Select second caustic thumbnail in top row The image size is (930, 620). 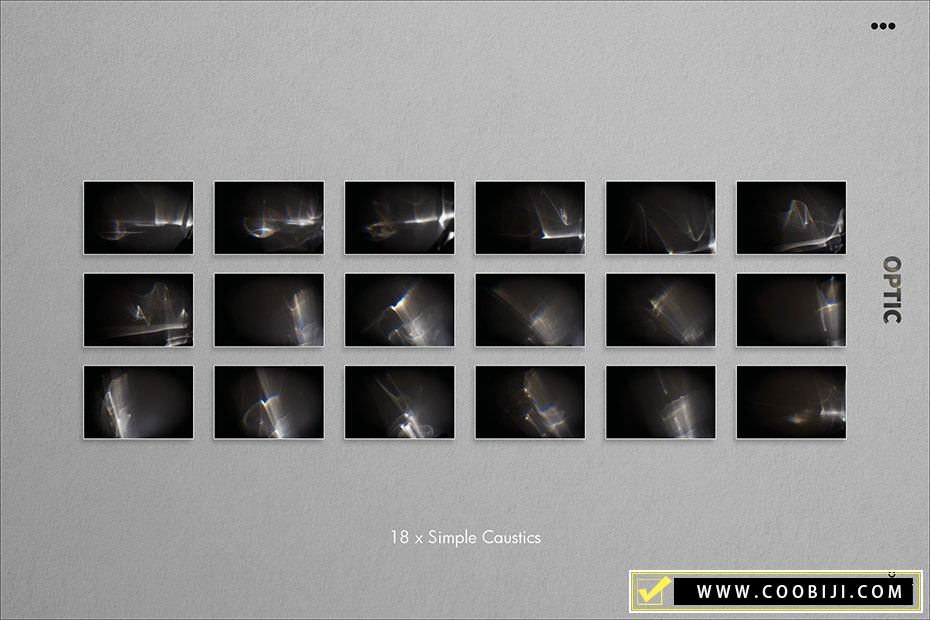pos(269,217)
